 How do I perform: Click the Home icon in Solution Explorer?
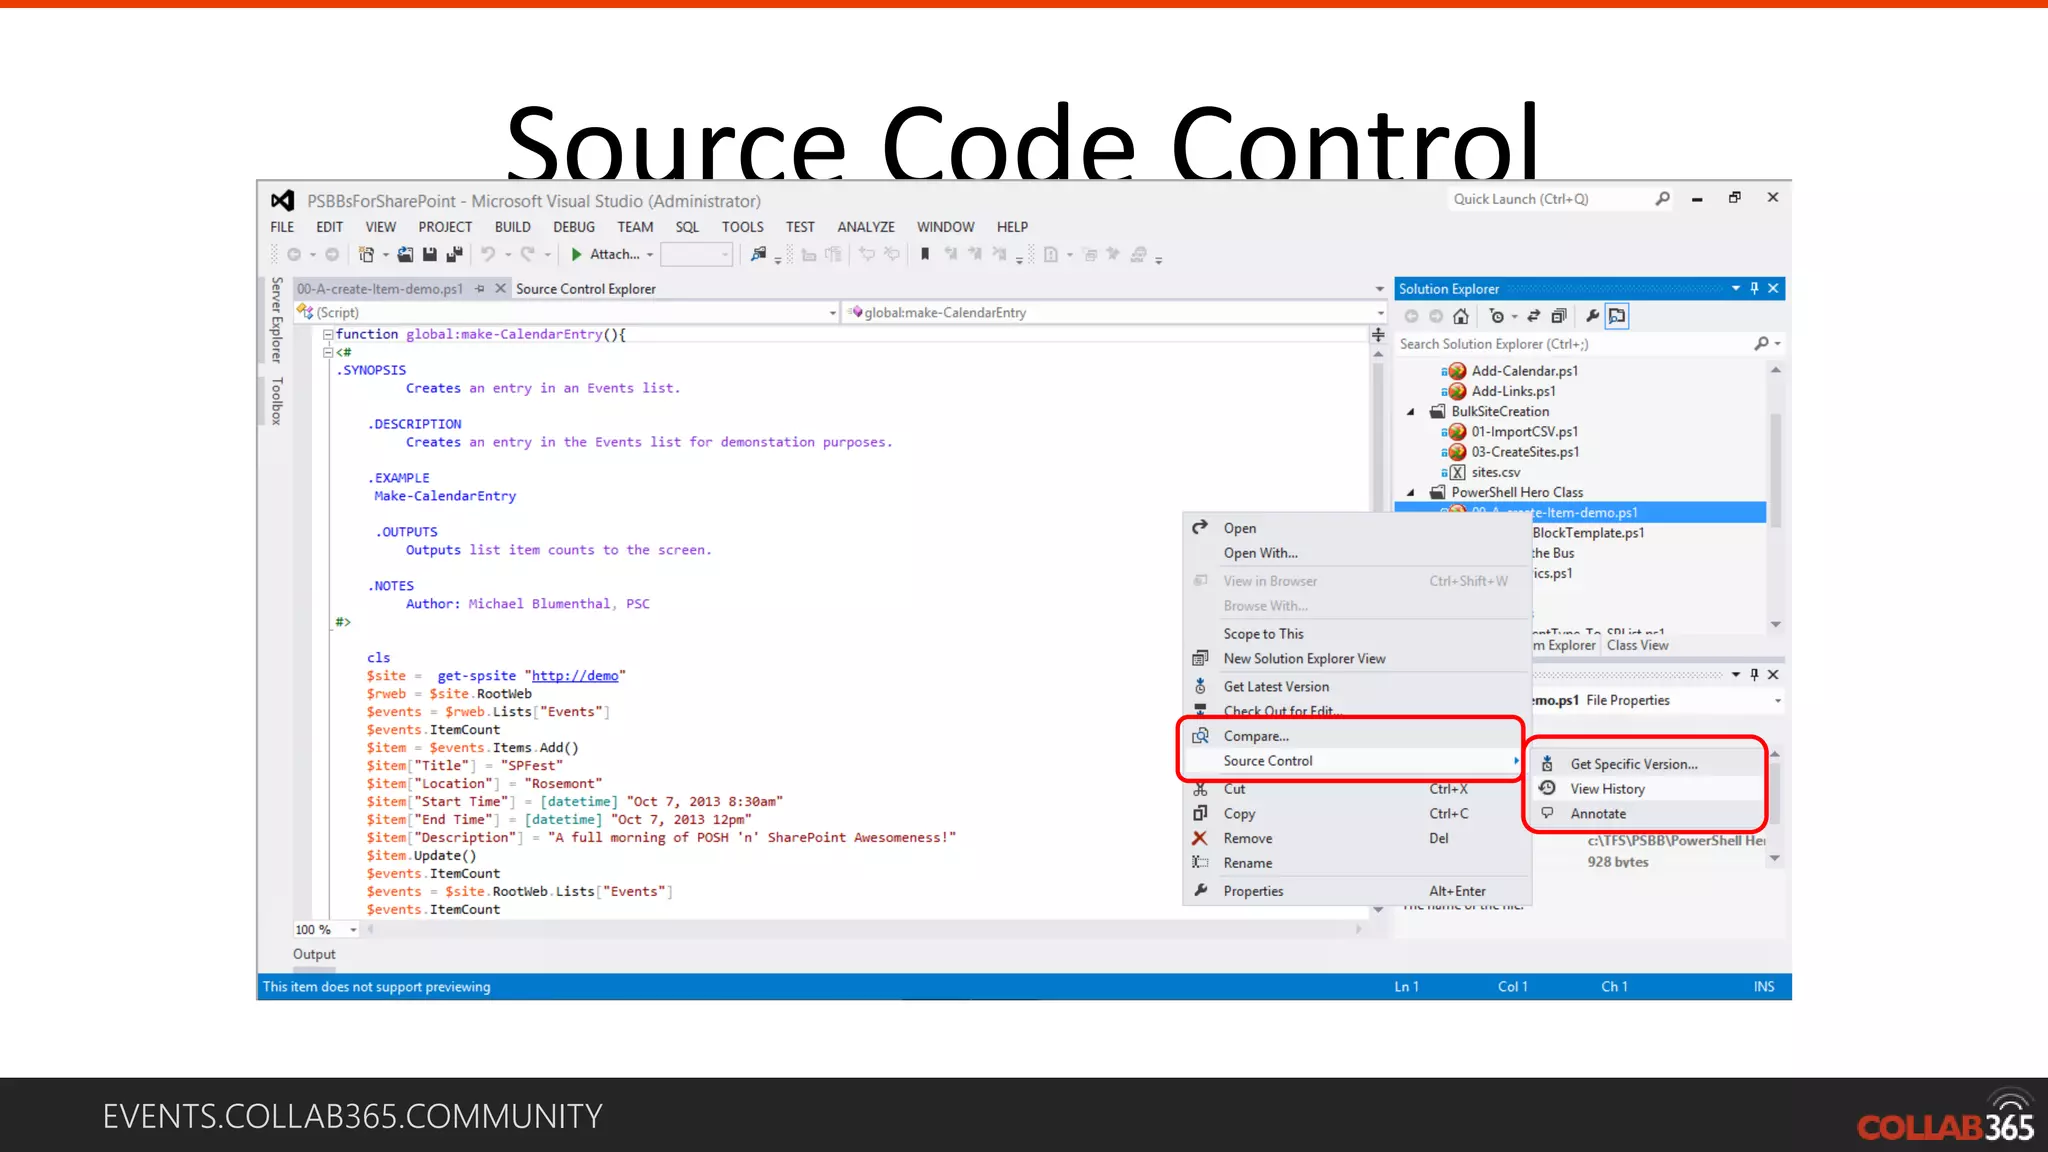1461,317
